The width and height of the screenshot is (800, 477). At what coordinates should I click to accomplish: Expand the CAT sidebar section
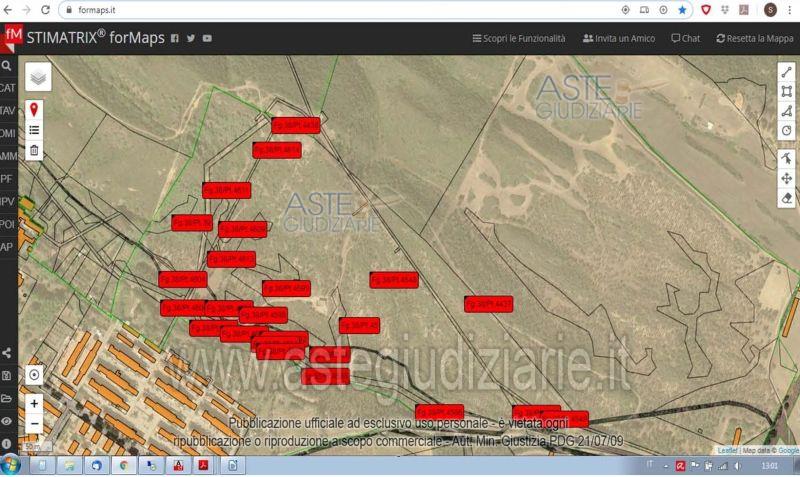point(8,88)
